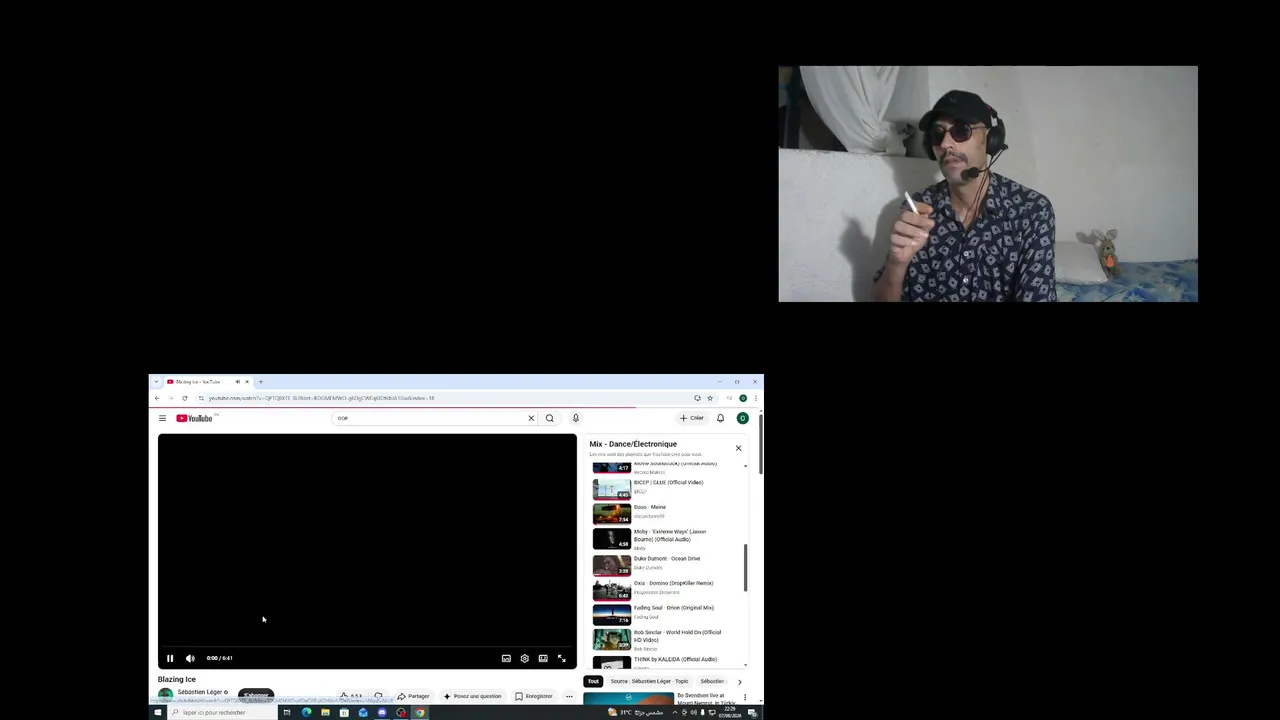
Task: Run the search with the magnifier button
Action: click(549, 418)
